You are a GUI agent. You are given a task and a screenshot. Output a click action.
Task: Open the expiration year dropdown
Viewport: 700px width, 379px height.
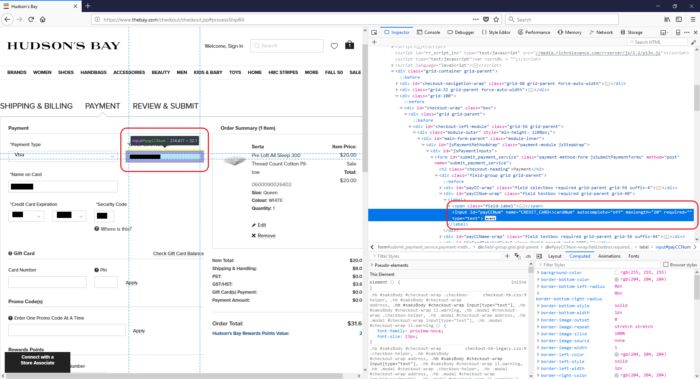(x=69, y=216)
